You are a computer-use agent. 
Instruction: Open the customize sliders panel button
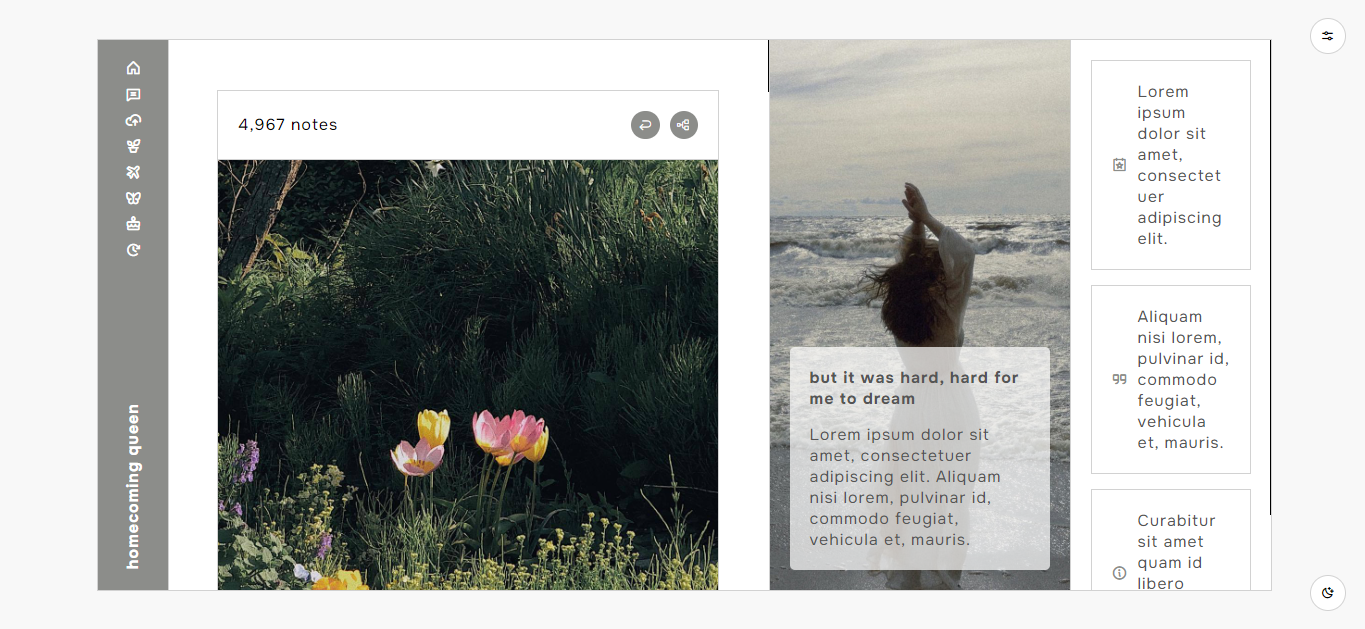(1328, 36)
